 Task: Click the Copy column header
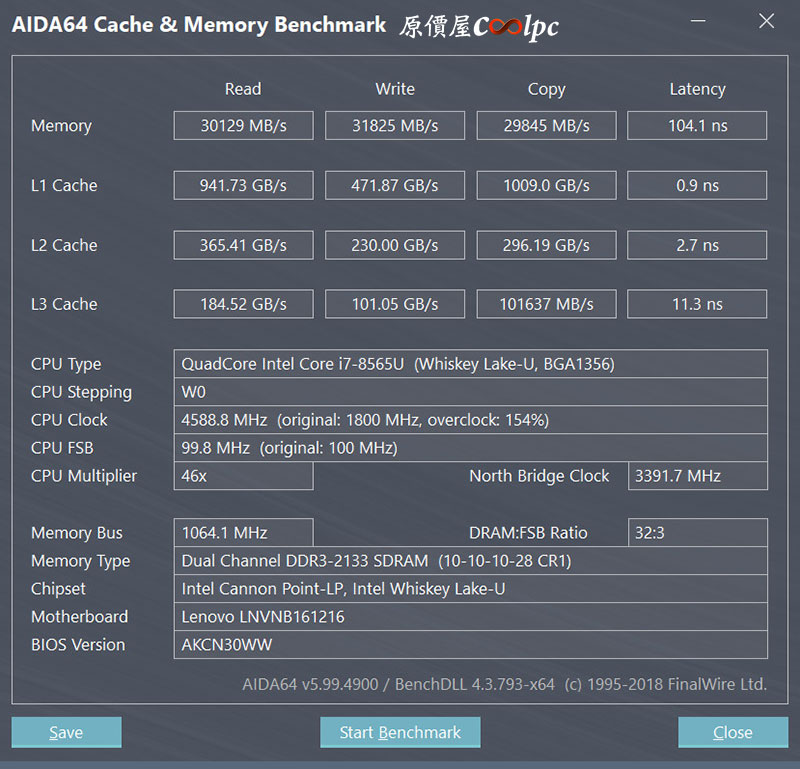coord(546,90)
